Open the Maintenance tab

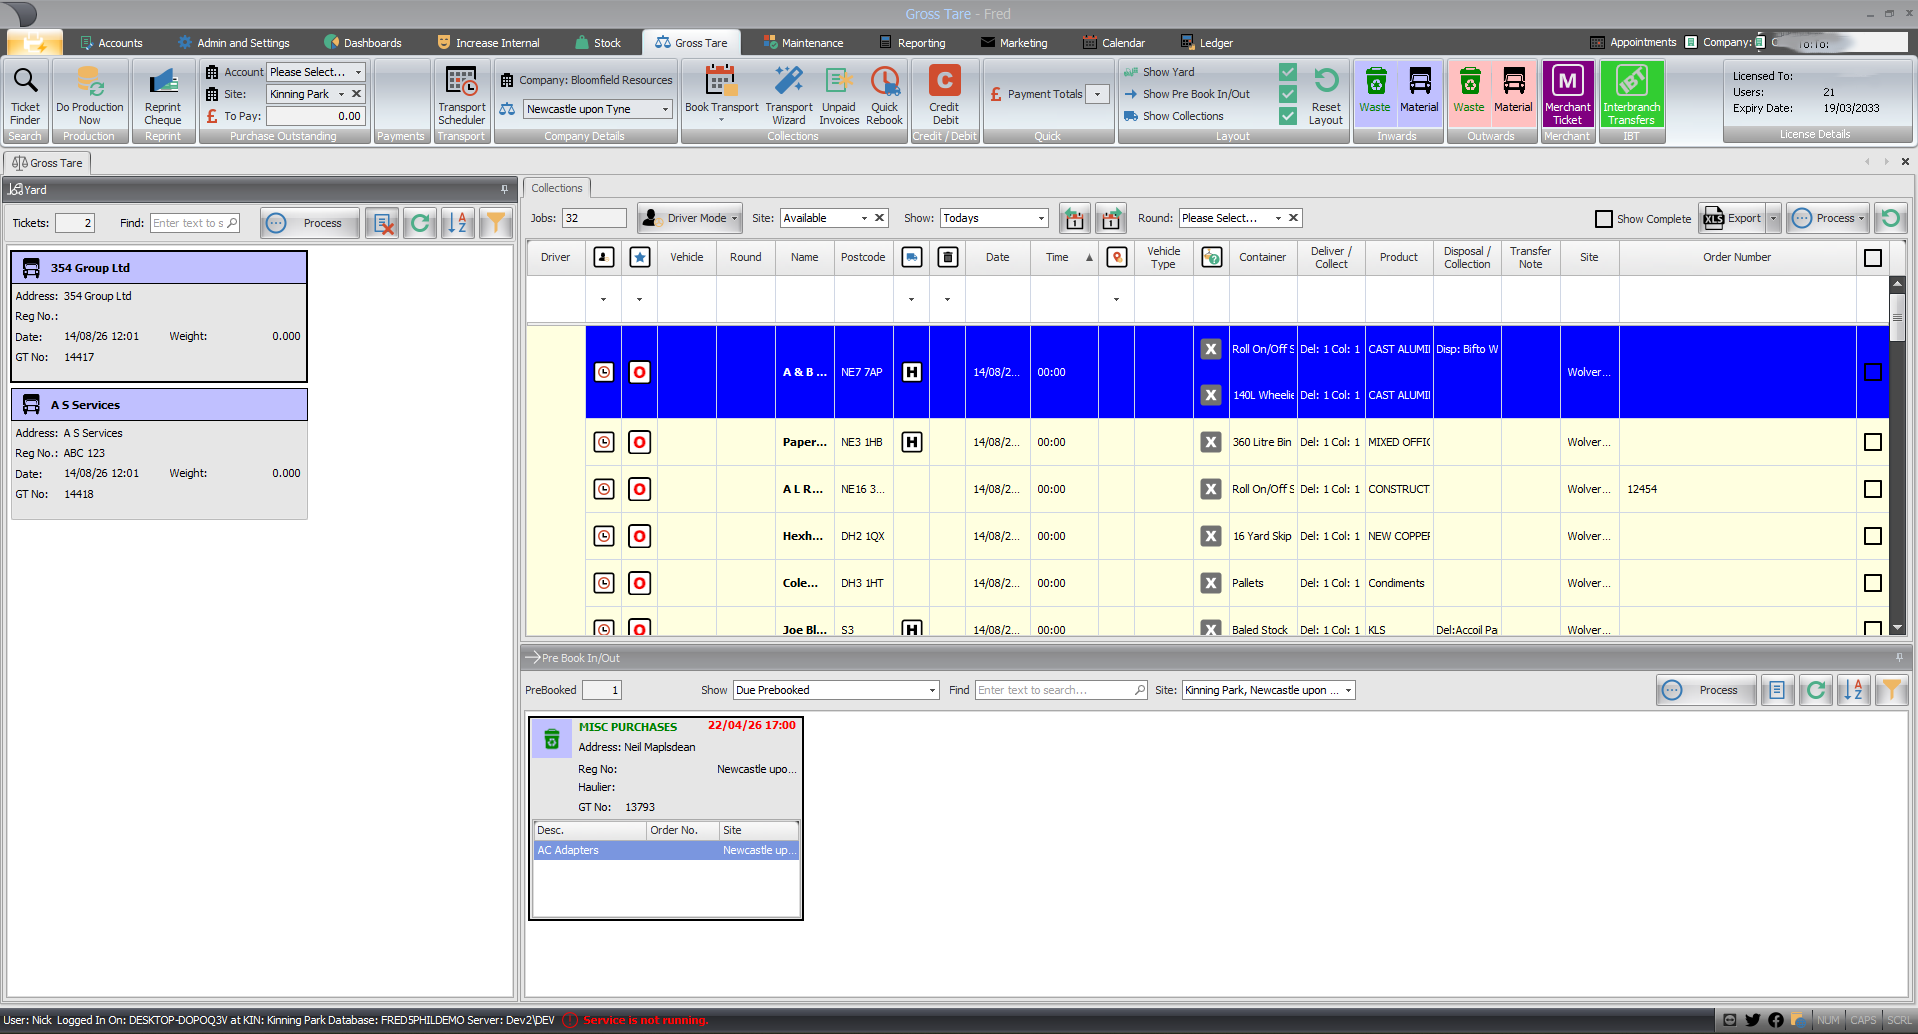pyautogui.click(x=803, y=43)
